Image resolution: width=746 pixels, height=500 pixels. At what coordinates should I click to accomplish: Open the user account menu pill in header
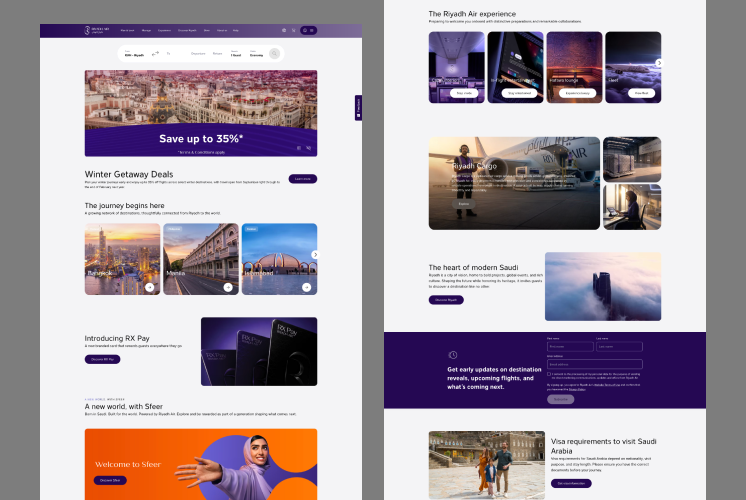point(308,30)
